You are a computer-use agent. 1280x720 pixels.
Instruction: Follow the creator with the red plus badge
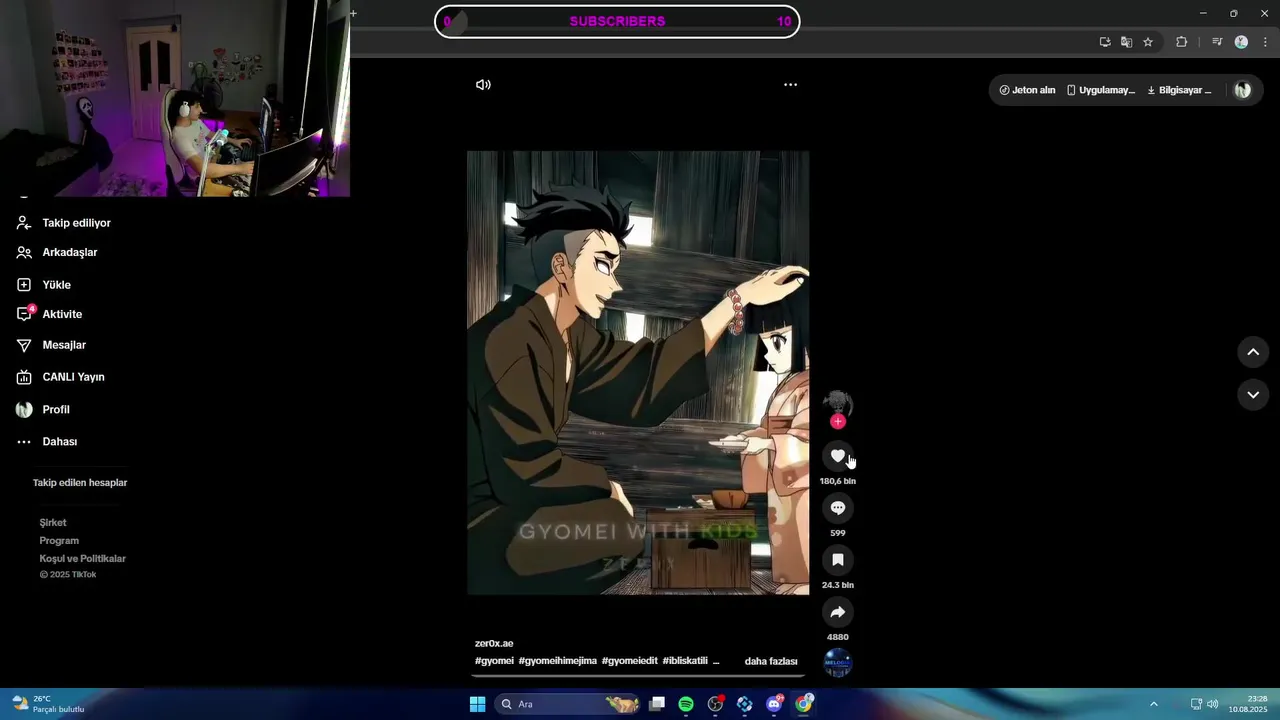pos(838,422)
